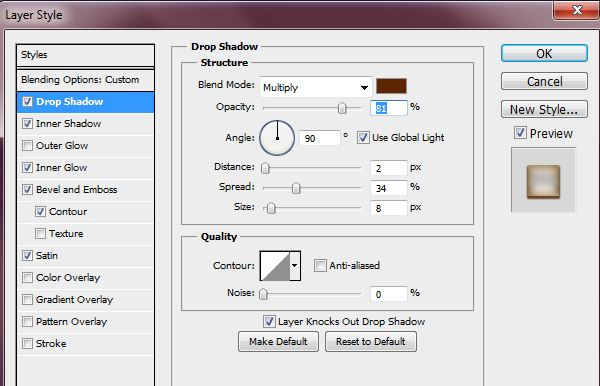Click the New Style... button

coord(544,109)
